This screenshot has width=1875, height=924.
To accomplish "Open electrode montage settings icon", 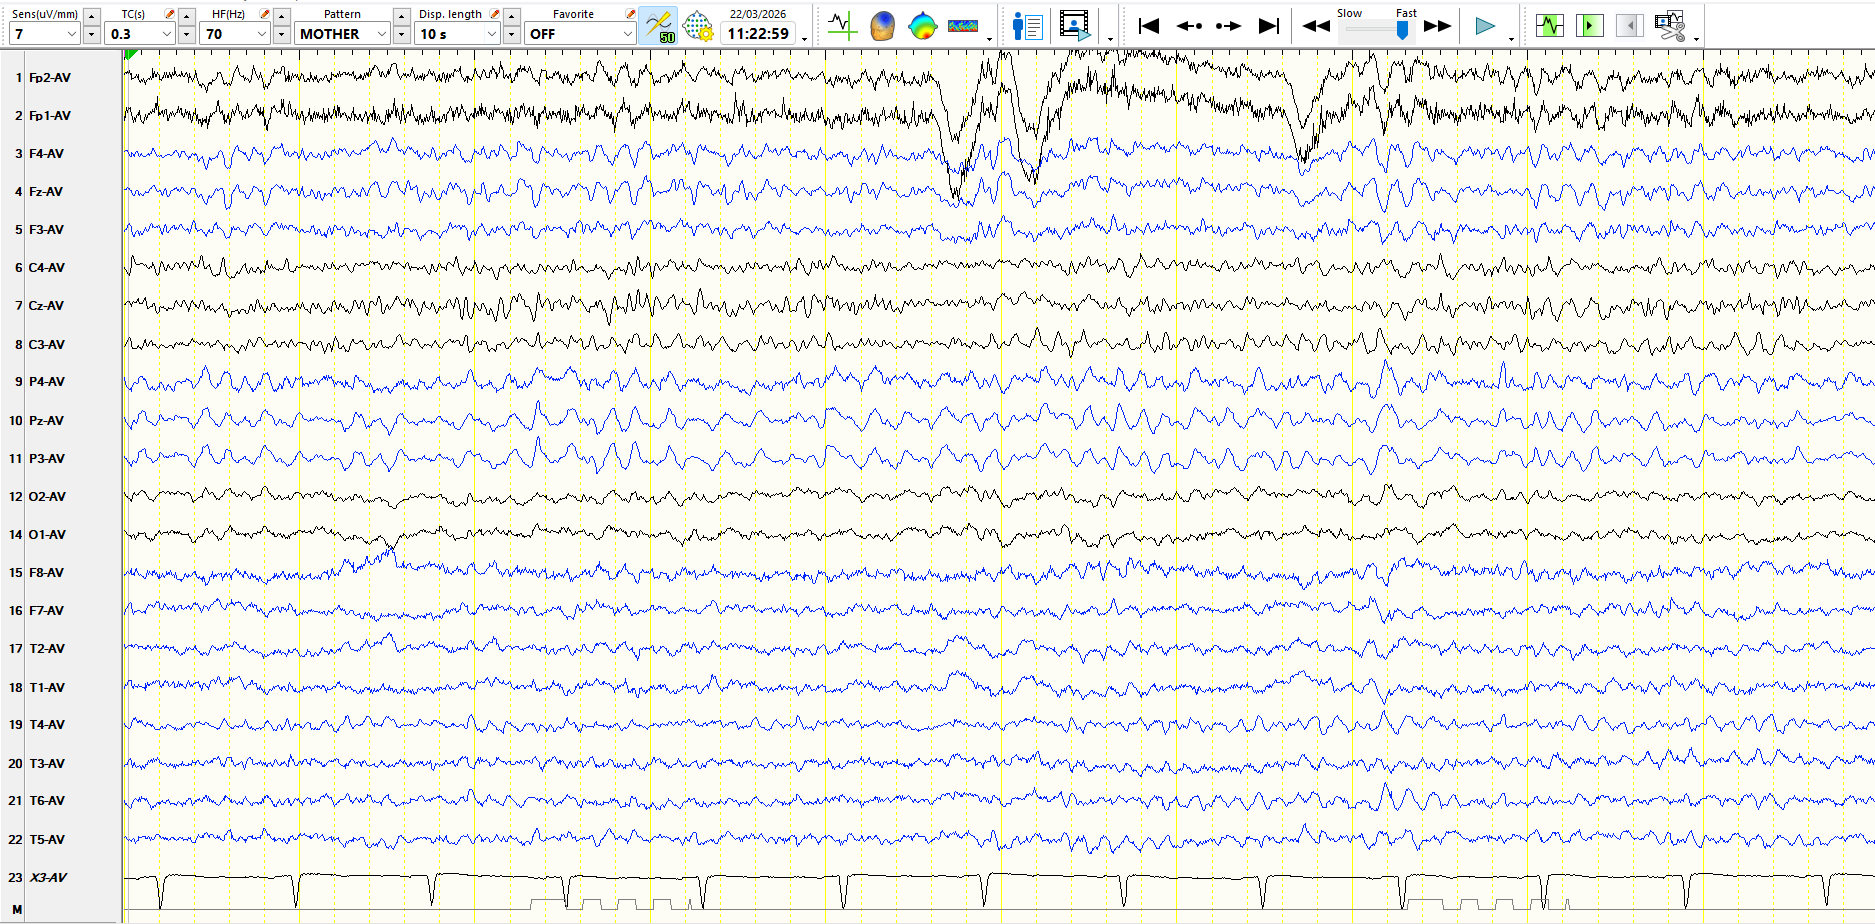I will coord(697,26).
